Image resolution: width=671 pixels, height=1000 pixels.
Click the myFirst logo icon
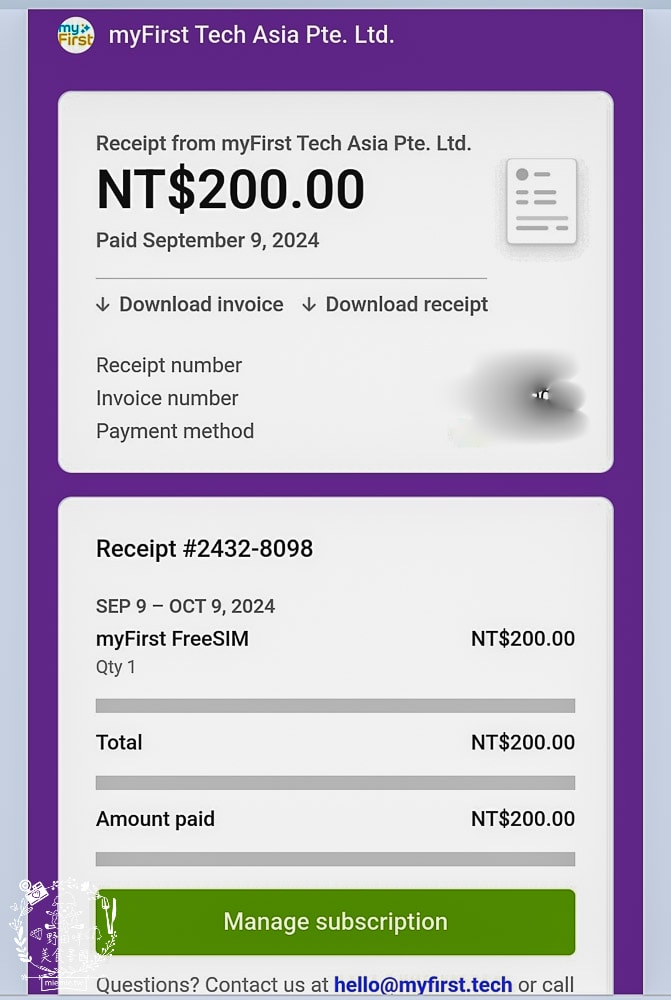[76, 35]
